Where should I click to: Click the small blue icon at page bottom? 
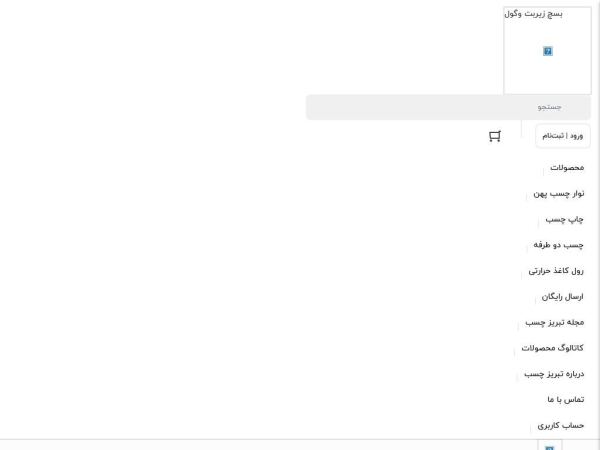[x=549, y=448]
